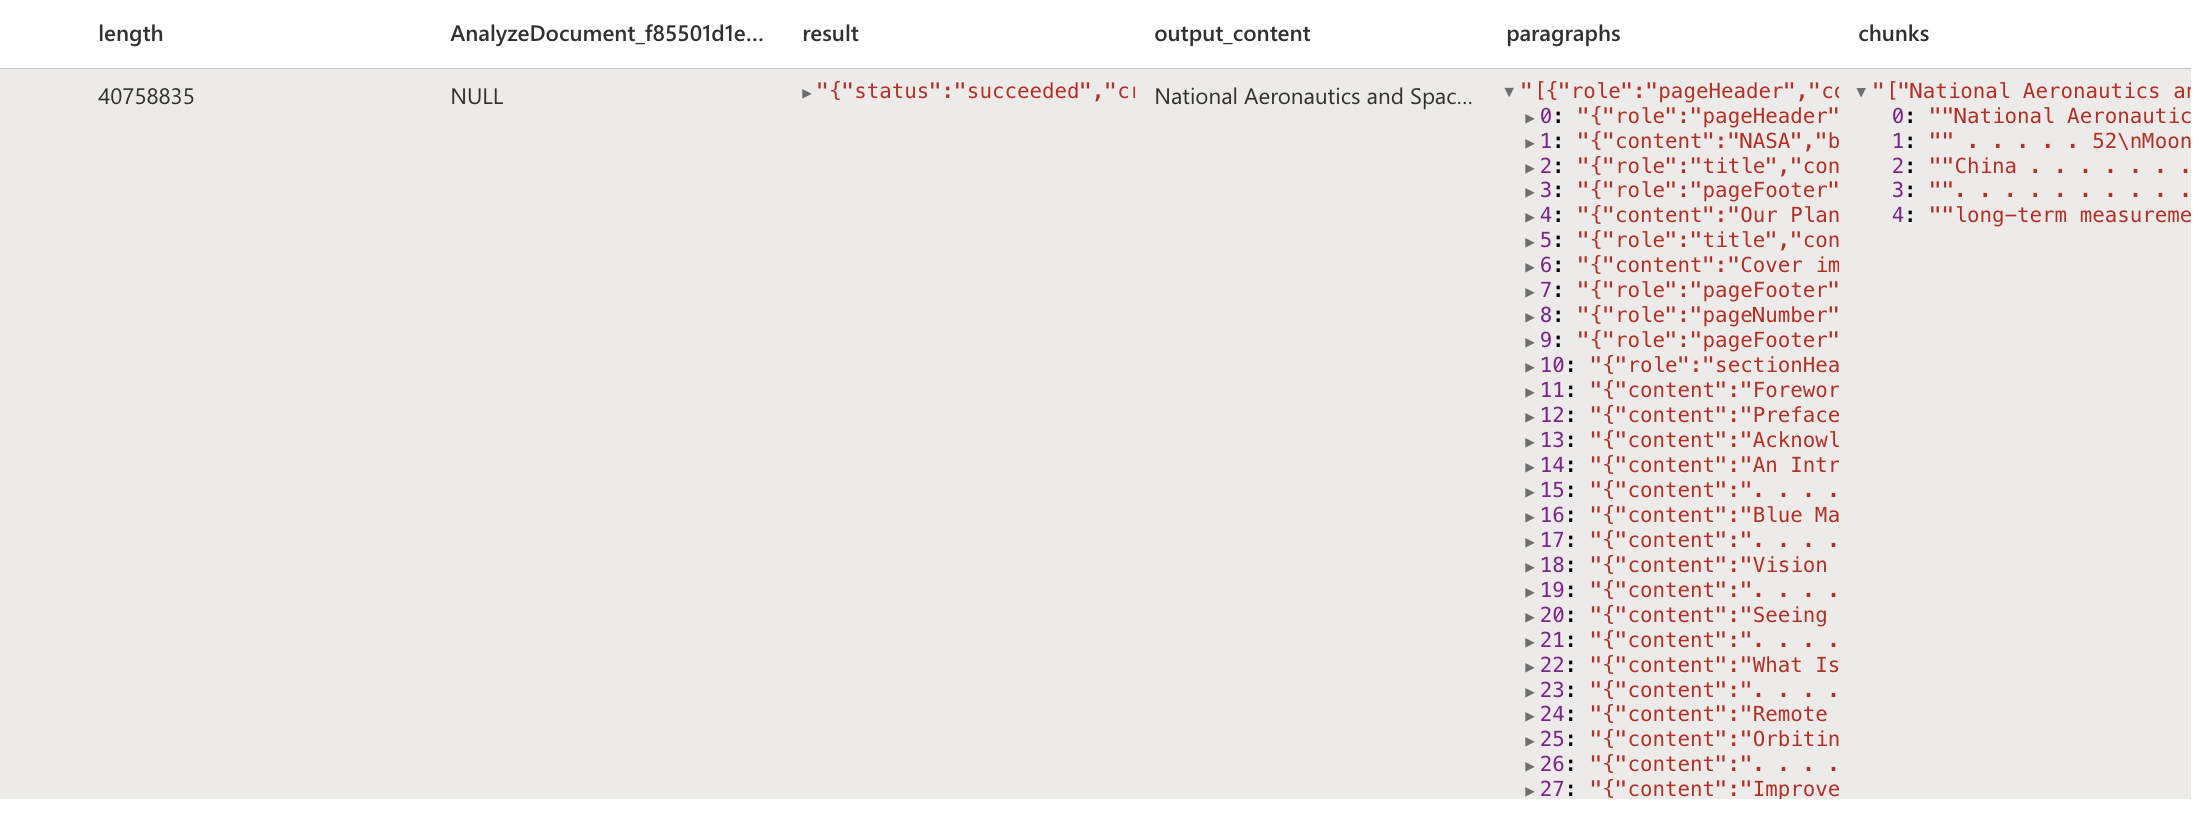
Task: Select the output_content column header
Action: (1231, 34)
